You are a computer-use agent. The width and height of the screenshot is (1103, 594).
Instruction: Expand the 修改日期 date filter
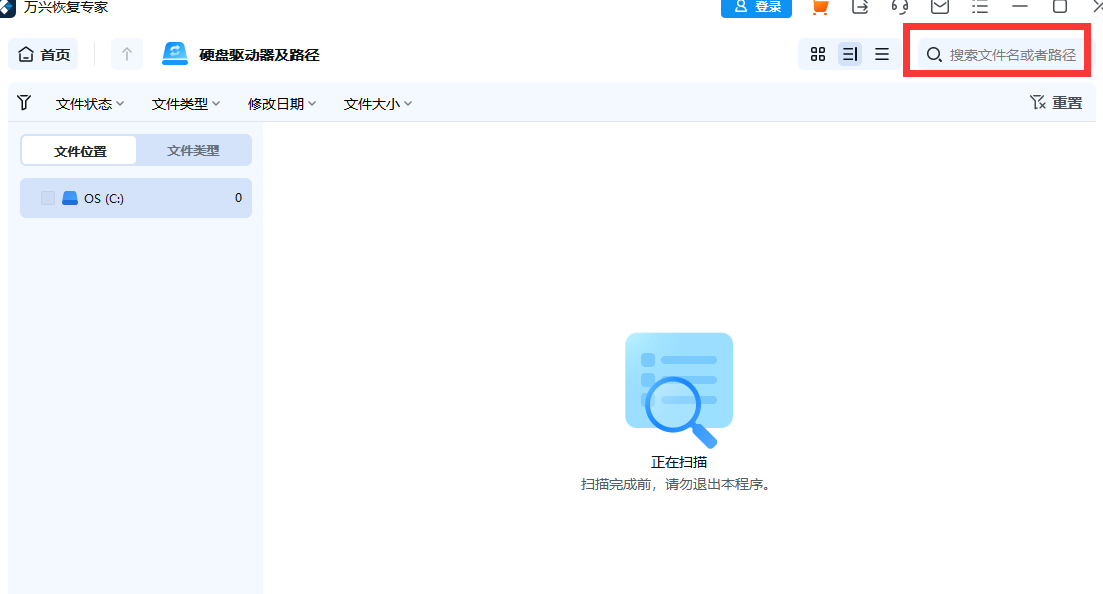[x=281, y=102]
